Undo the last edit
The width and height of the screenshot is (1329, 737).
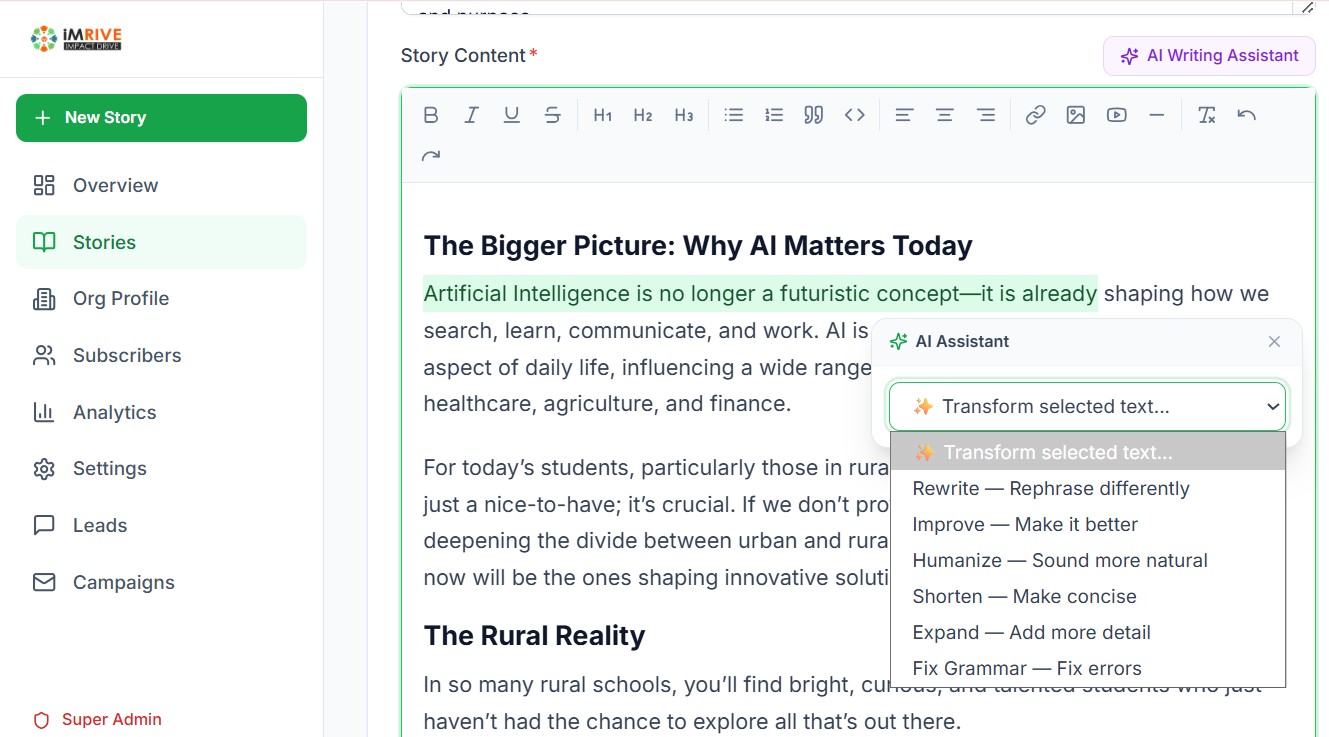tap(1246, 115)
